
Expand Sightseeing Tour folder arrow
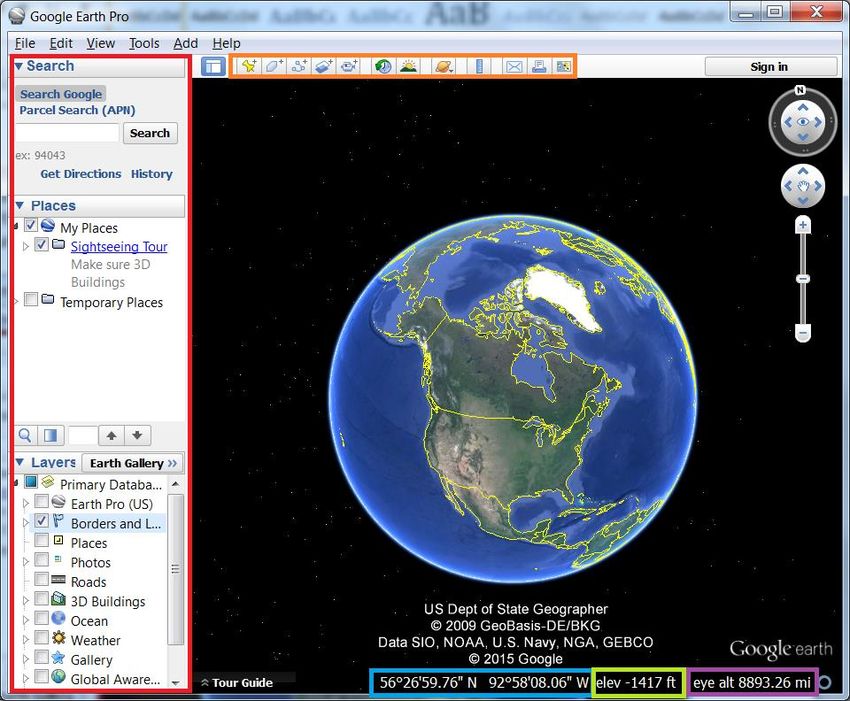(25, 246)
